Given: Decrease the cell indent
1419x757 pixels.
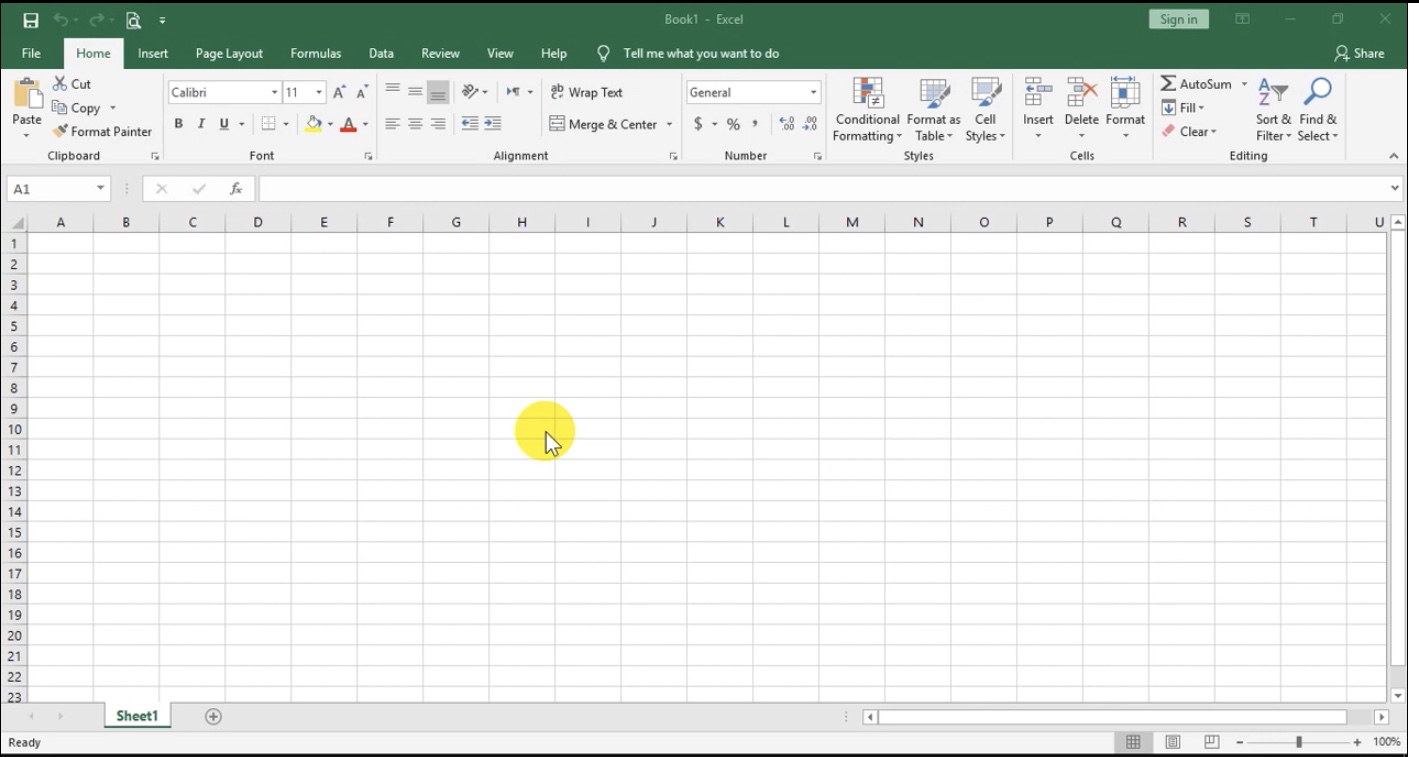Looking at the screenshot, I should tap(469, 124).
